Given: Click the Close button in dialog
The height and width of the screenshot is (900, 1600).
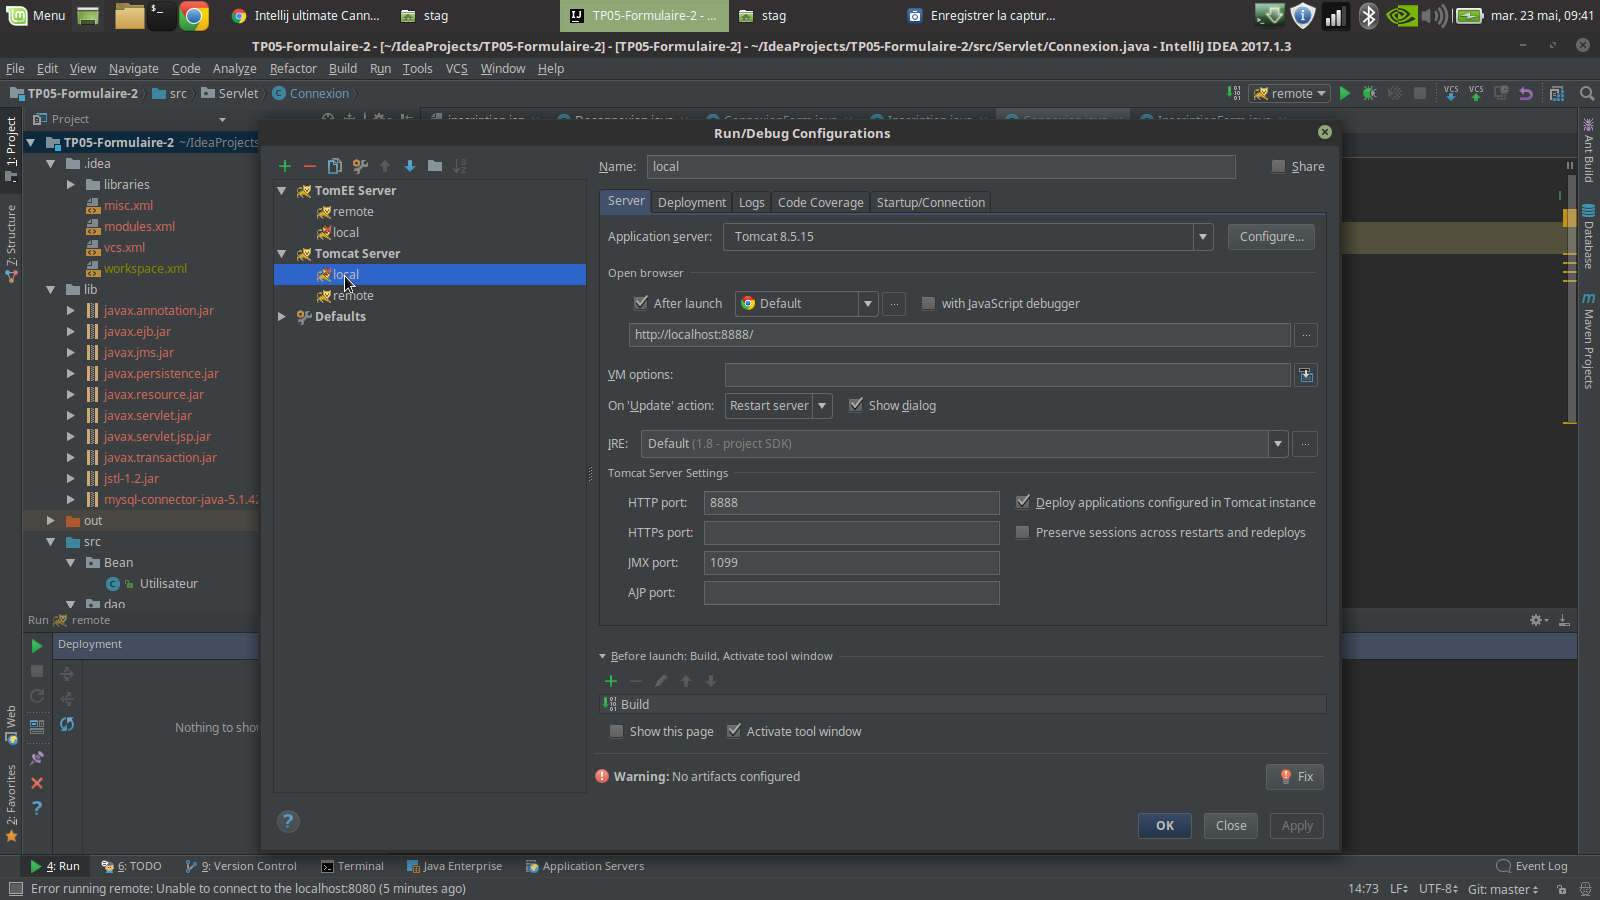Looking at the screenshot, I should [x=1231, y=826].
